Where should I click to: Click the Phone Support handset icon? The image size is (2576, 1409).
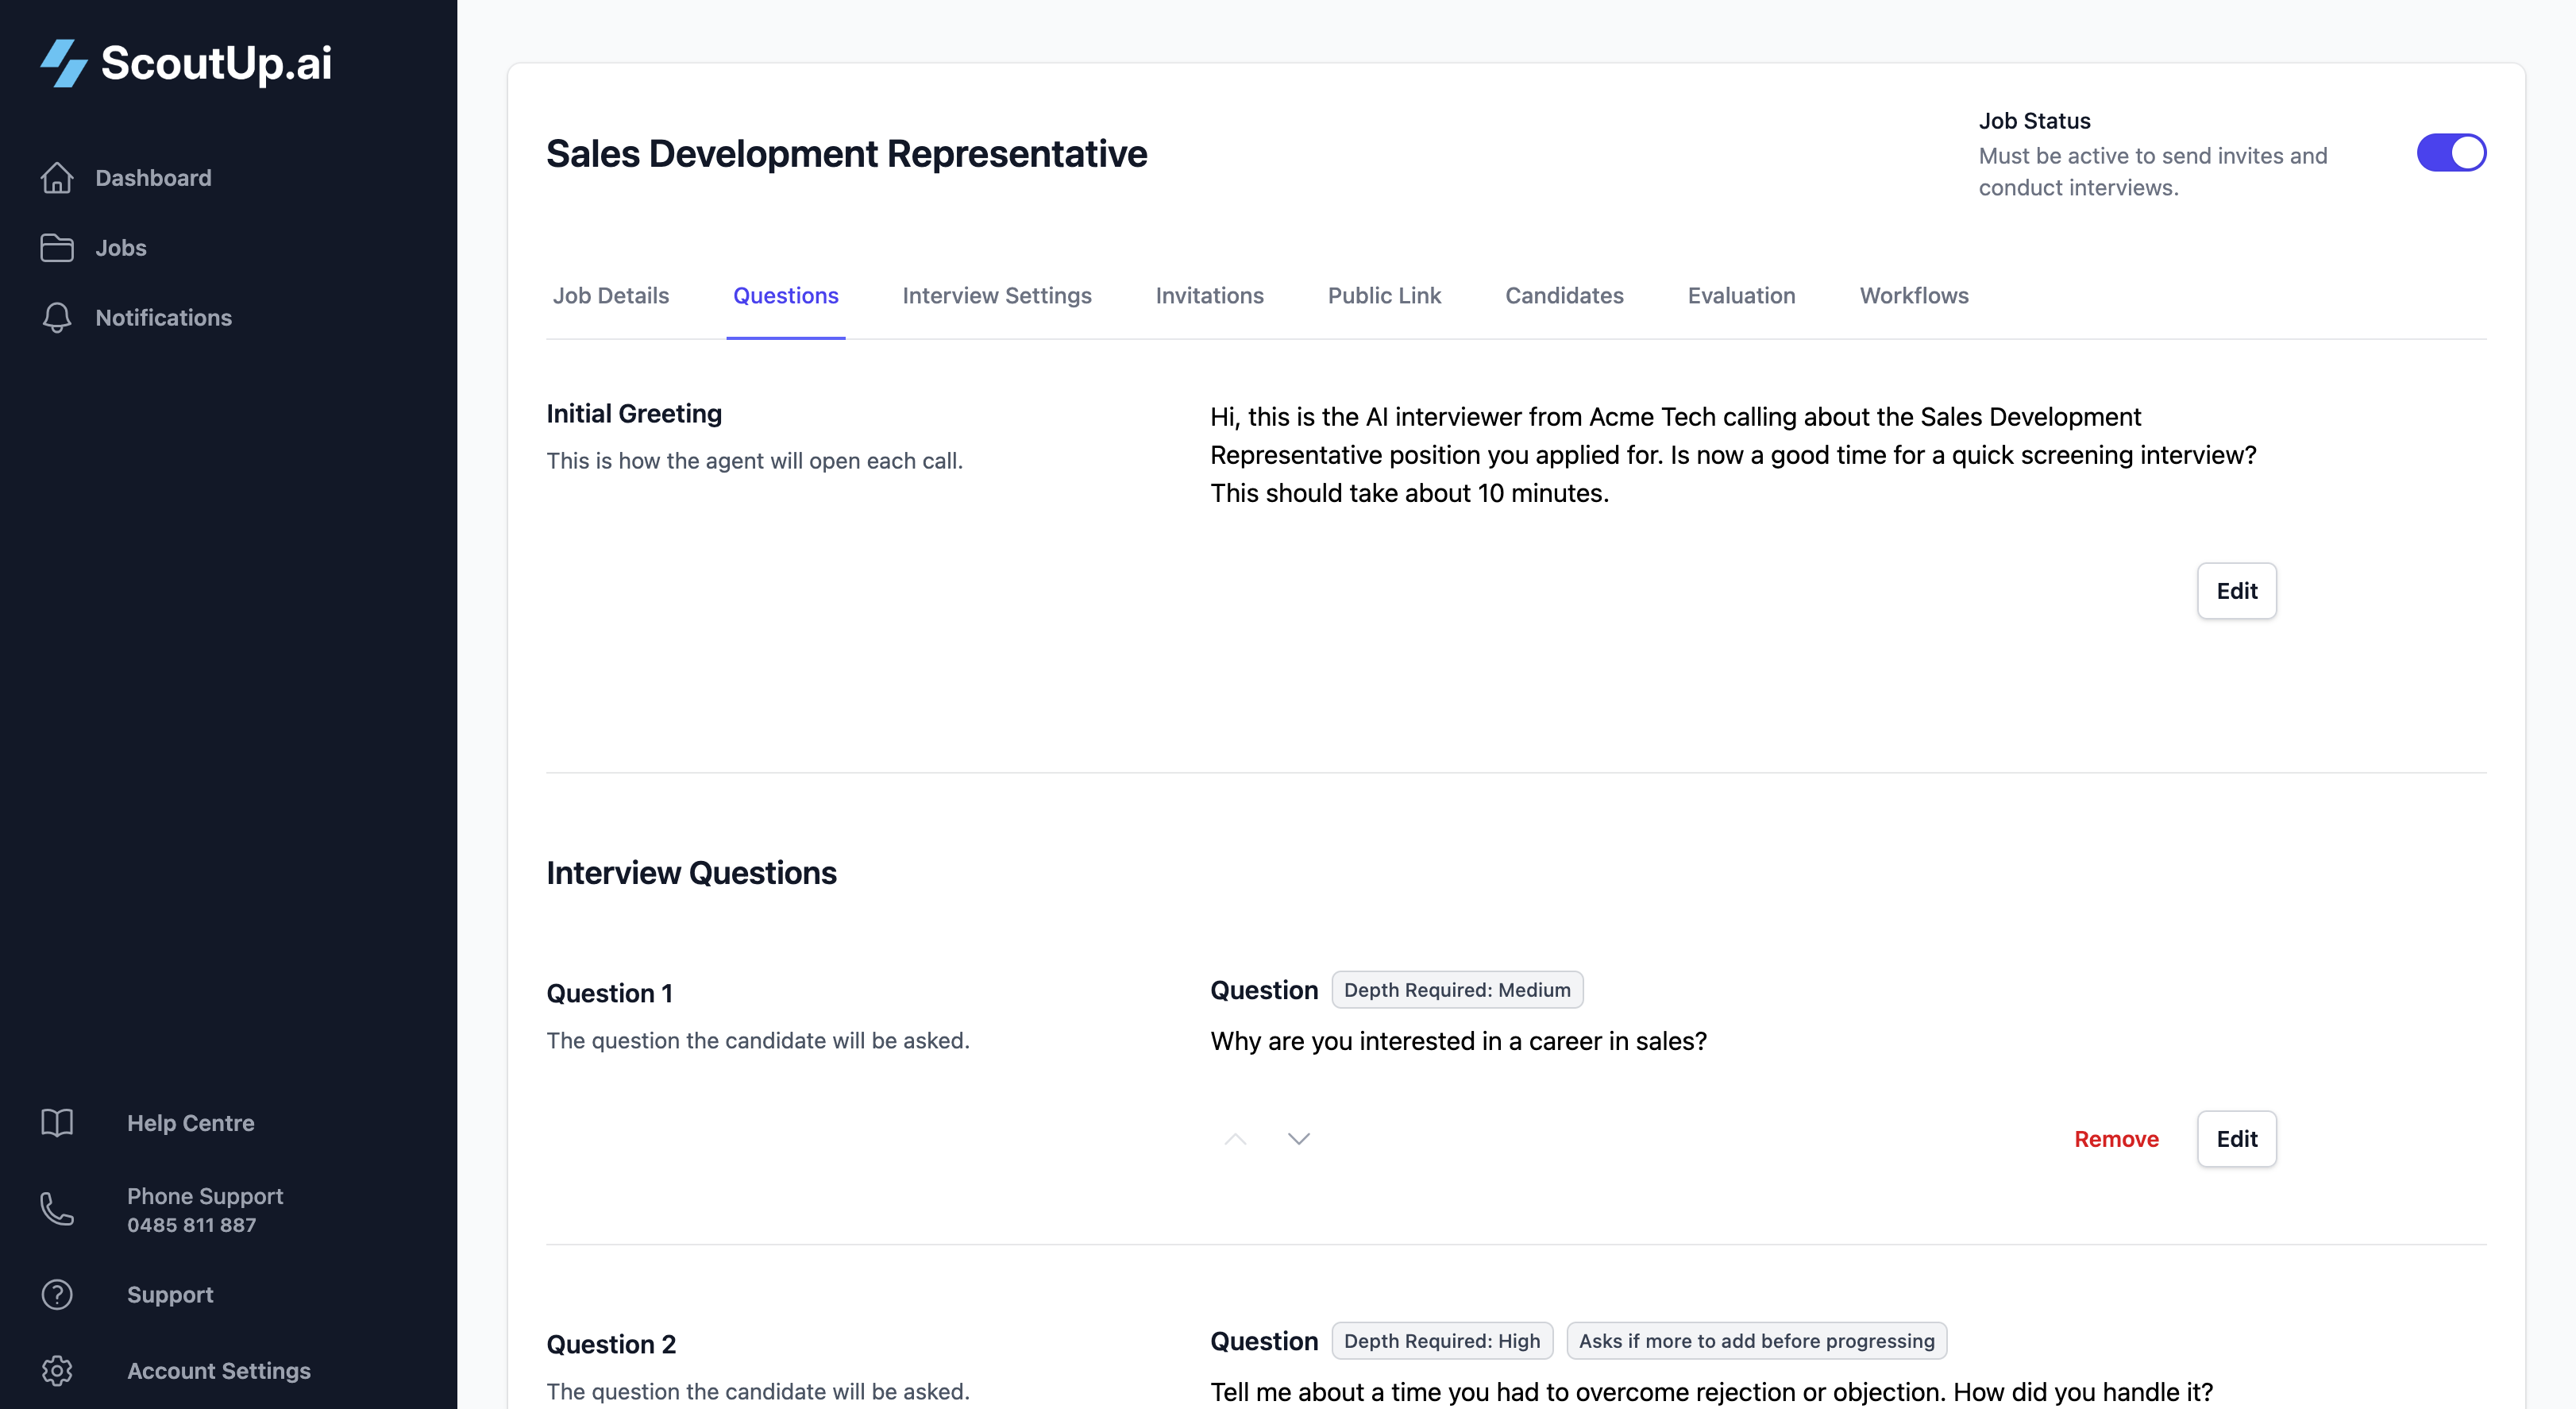point(57,1210)
